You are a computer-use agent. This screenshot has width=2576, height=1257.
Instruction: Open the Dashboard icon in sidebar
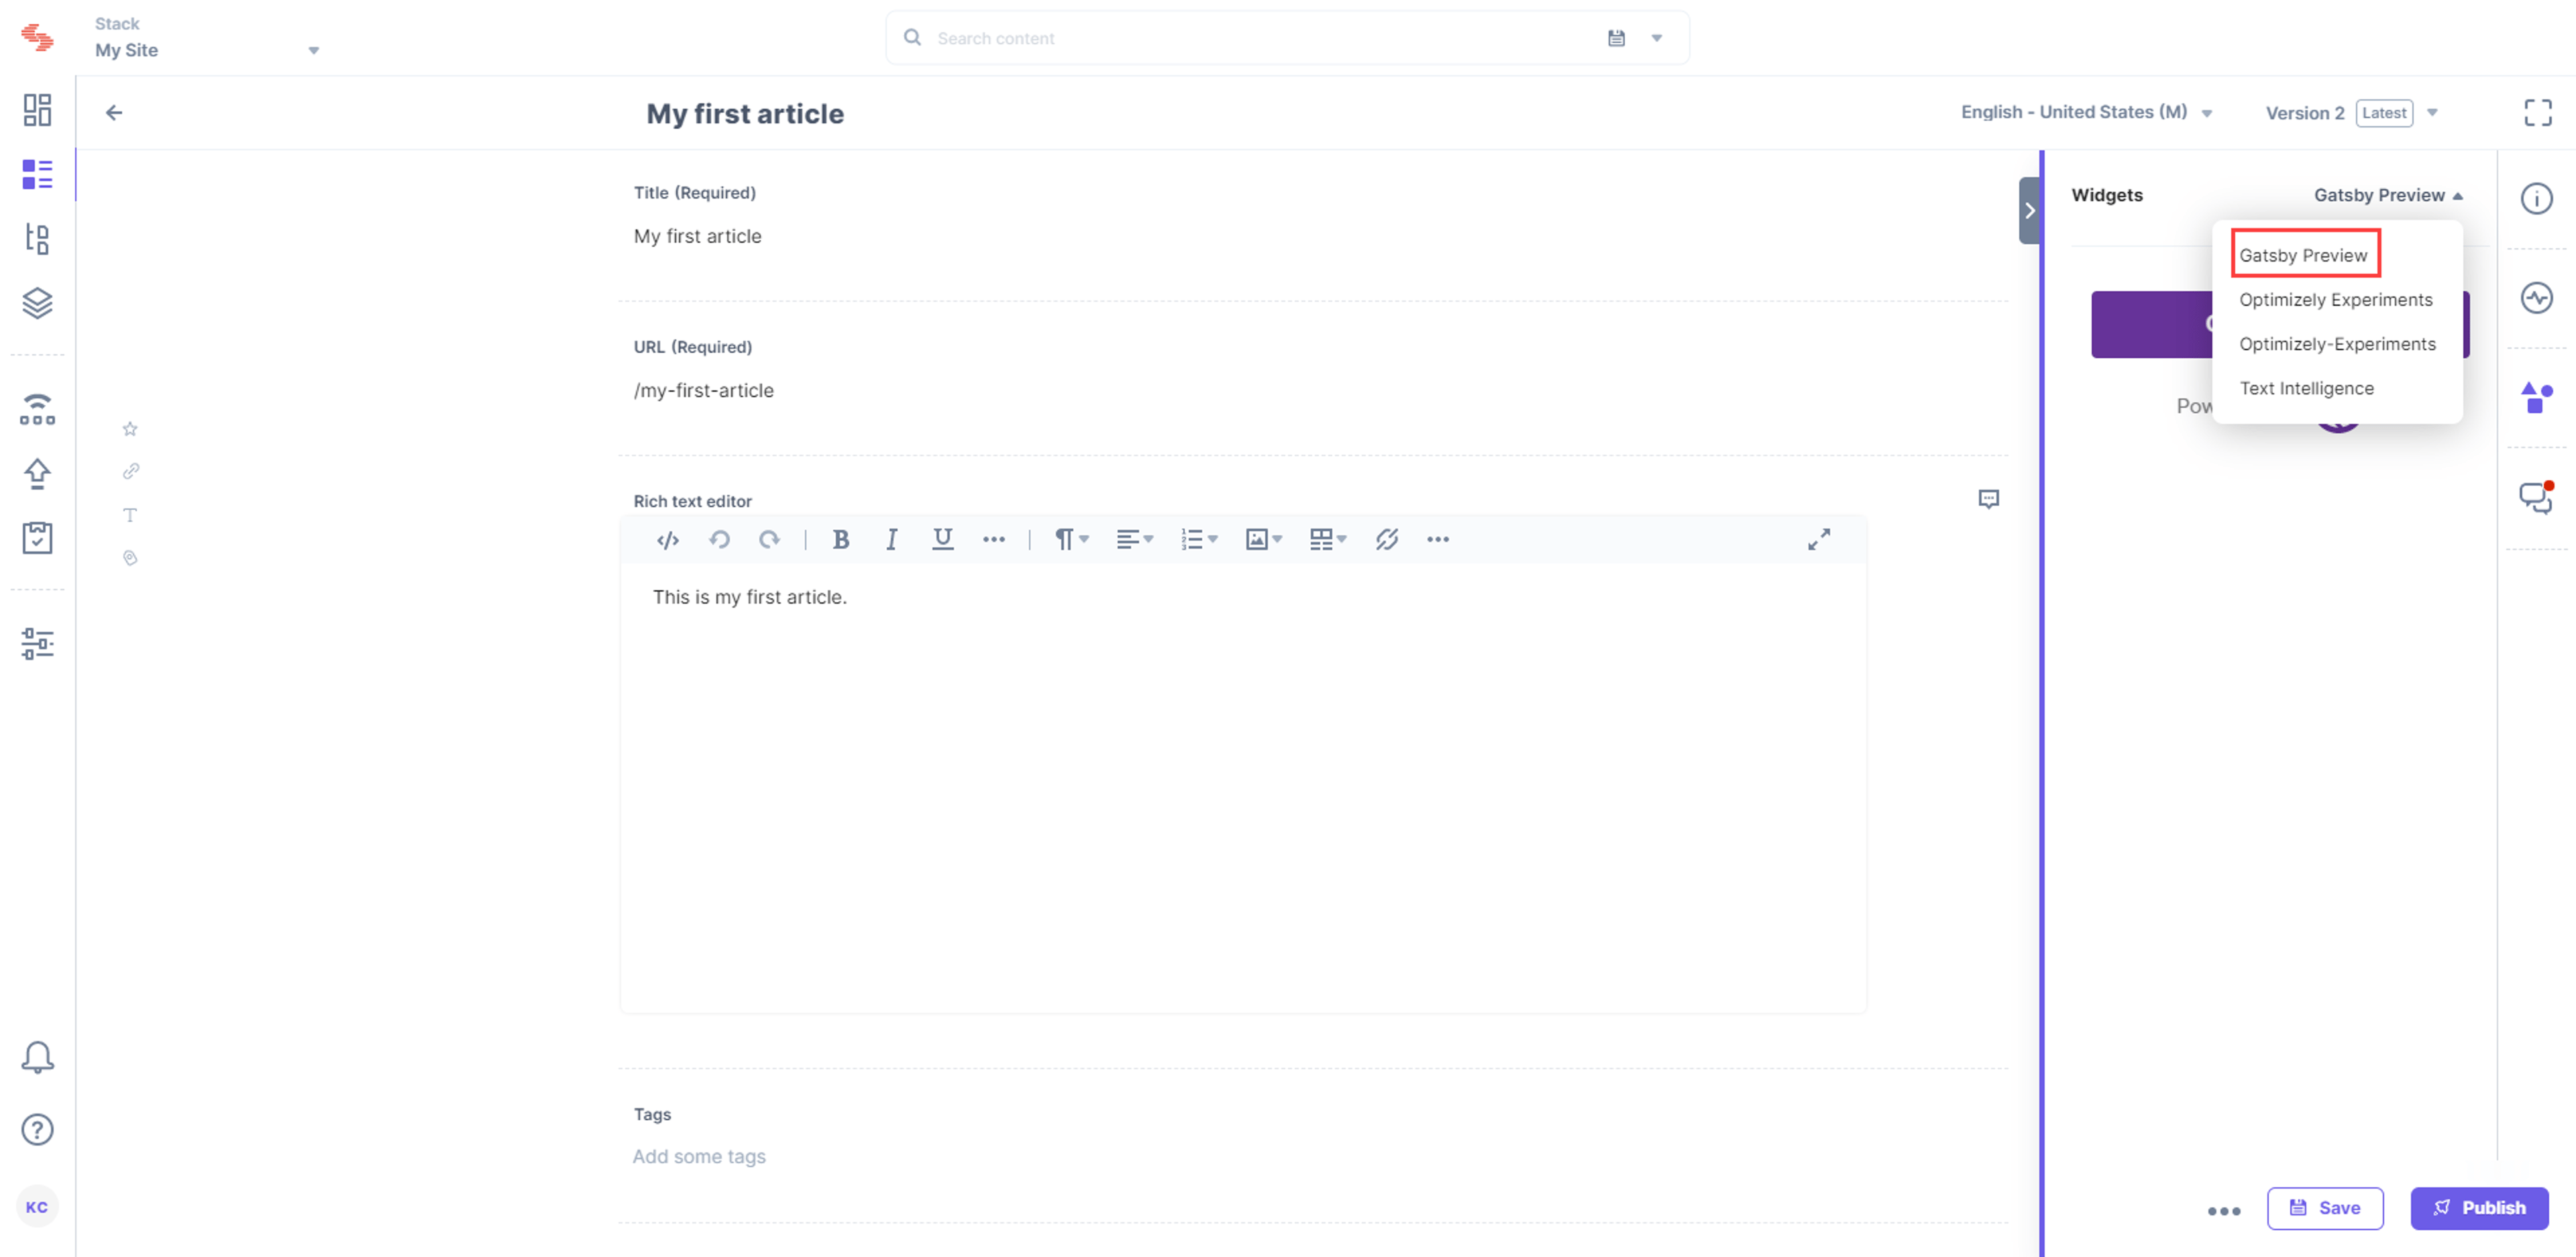coord(37,110)
